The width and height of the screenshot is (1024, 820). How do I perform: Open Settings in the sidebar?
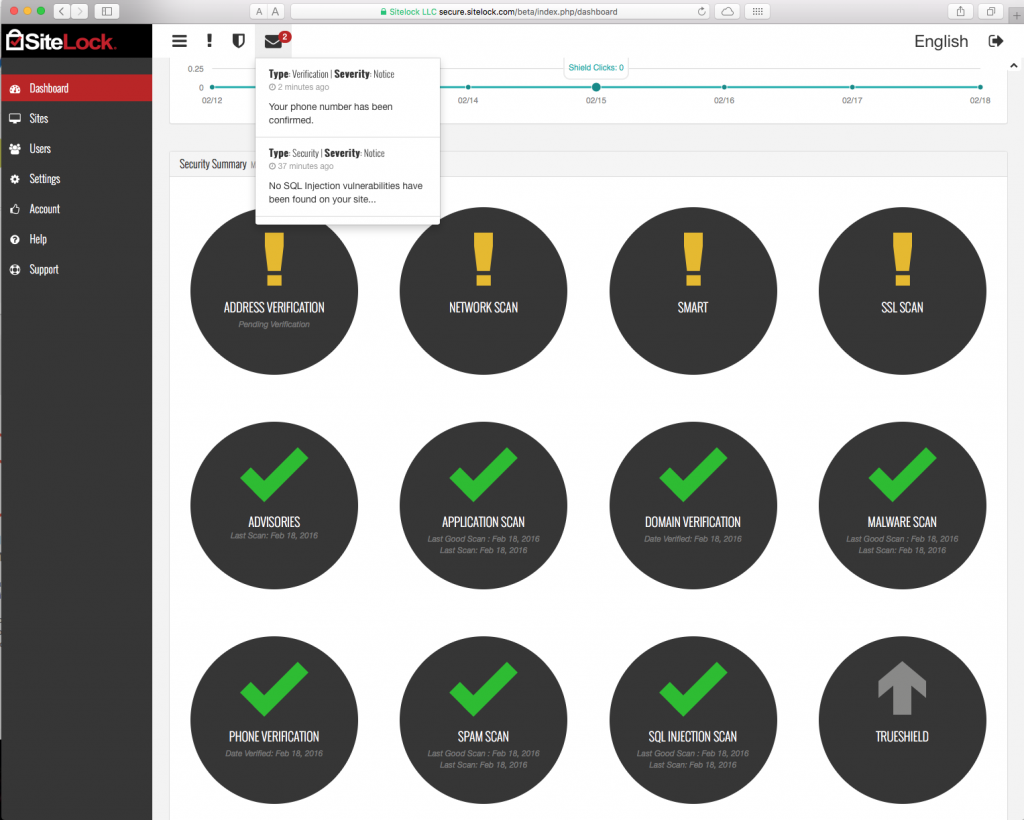click(44, 179)
